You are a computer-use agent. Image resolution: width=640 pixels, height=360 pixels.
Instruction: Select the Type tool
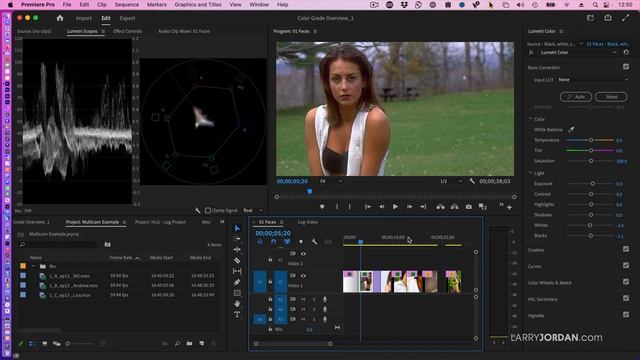pos(237,315)
